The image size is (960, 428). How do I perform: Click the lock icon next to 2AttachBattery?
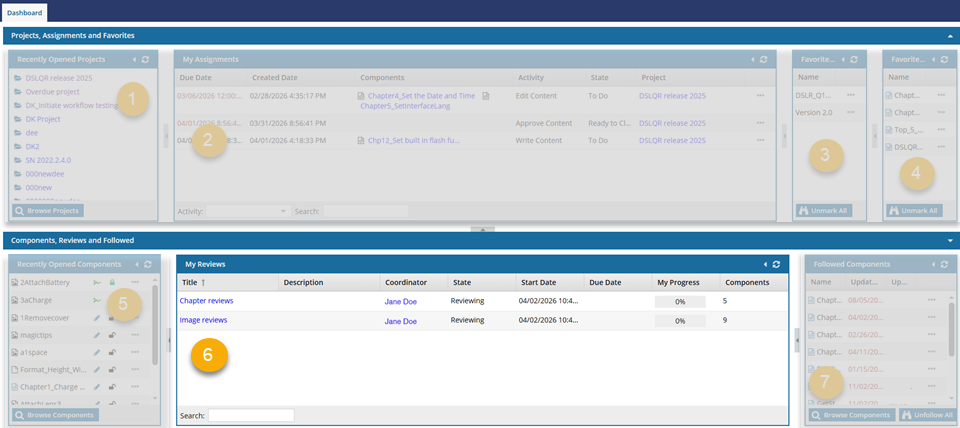pyautogui.click(x=112, y=284)
